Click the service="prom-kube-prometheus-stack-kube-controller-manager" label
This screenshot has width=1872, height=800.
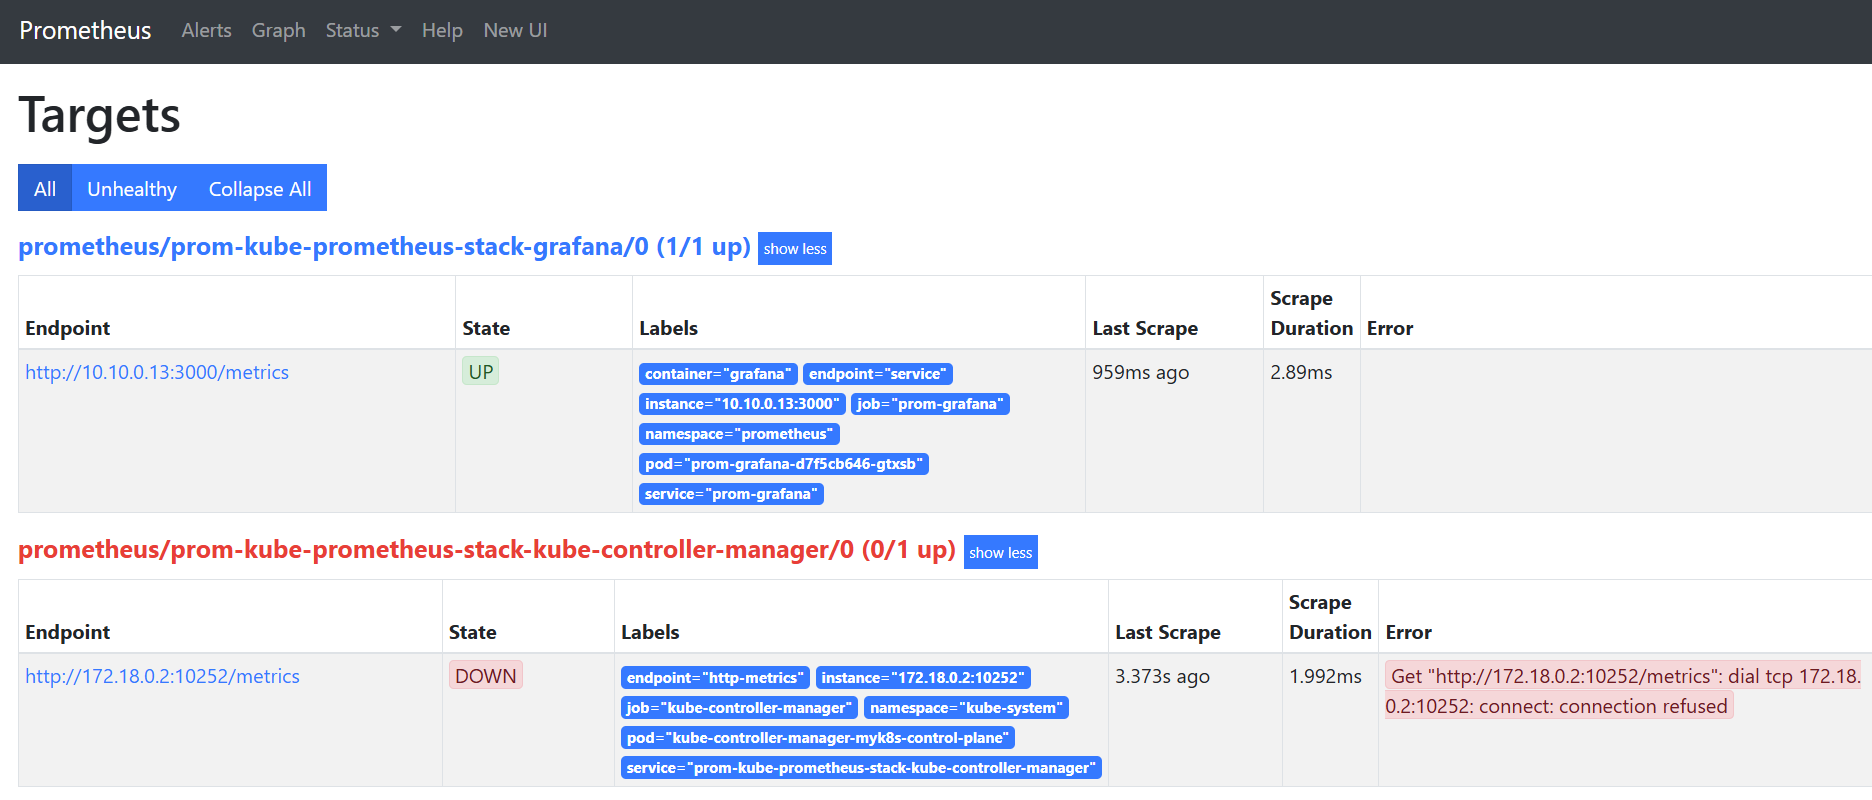[x=861, y=768]
